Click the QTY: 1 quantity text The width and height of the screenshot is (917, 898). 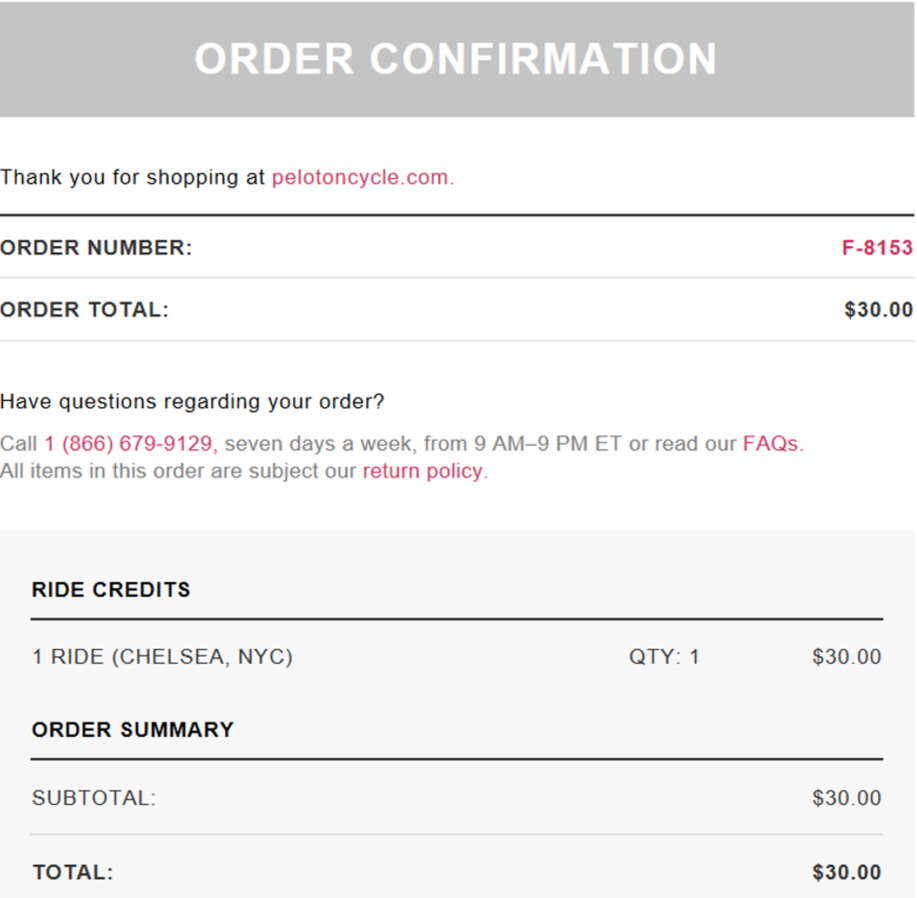(x=664, y=657)
